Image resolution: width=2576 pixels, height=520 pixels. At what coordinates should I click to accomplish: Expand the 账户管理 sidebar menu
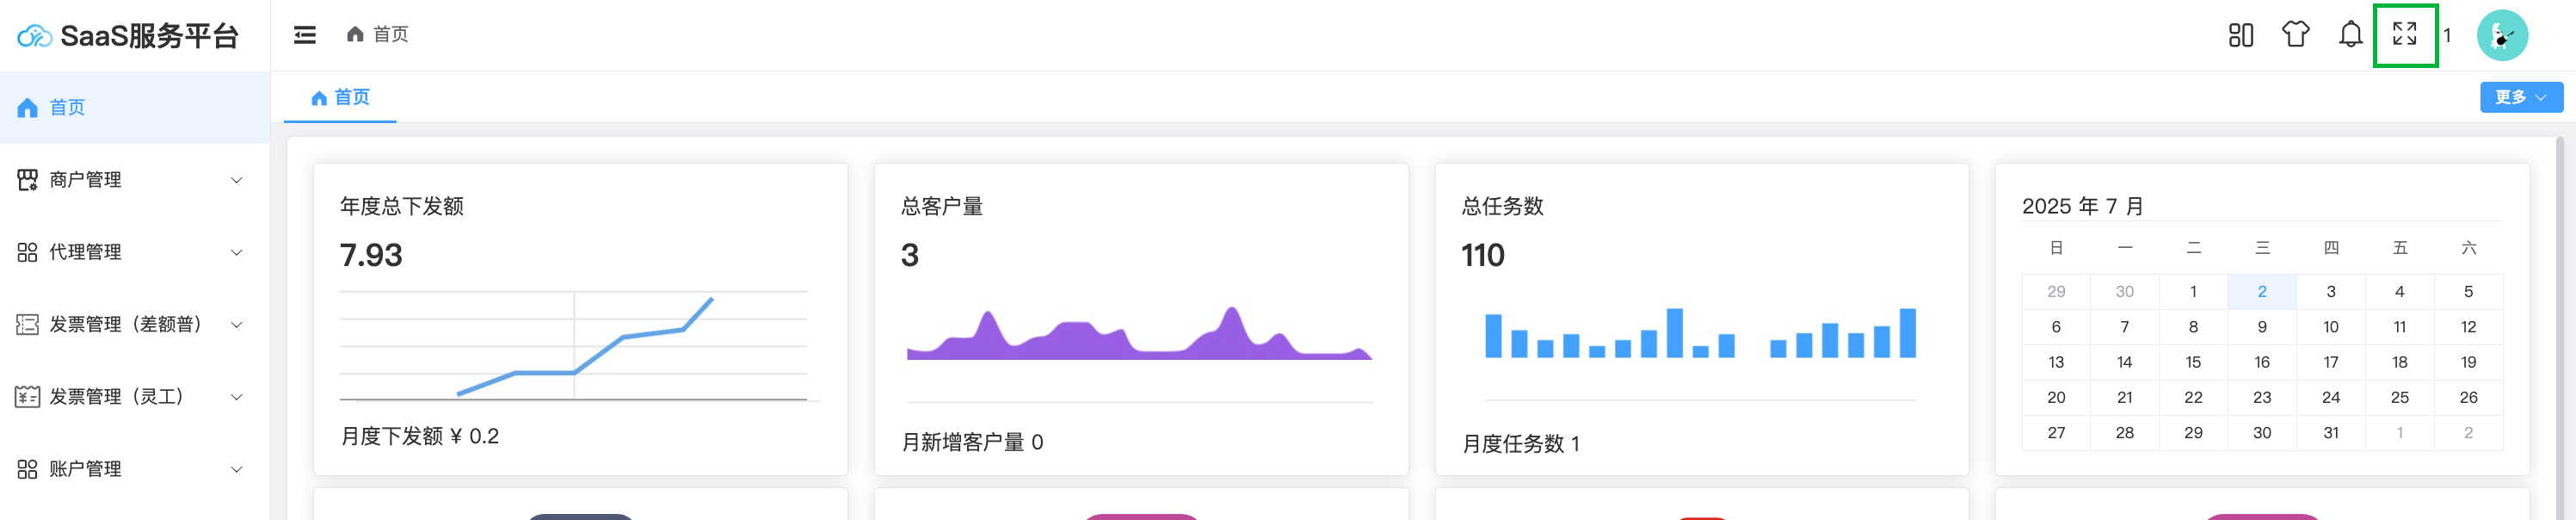[x=130, y=469]
